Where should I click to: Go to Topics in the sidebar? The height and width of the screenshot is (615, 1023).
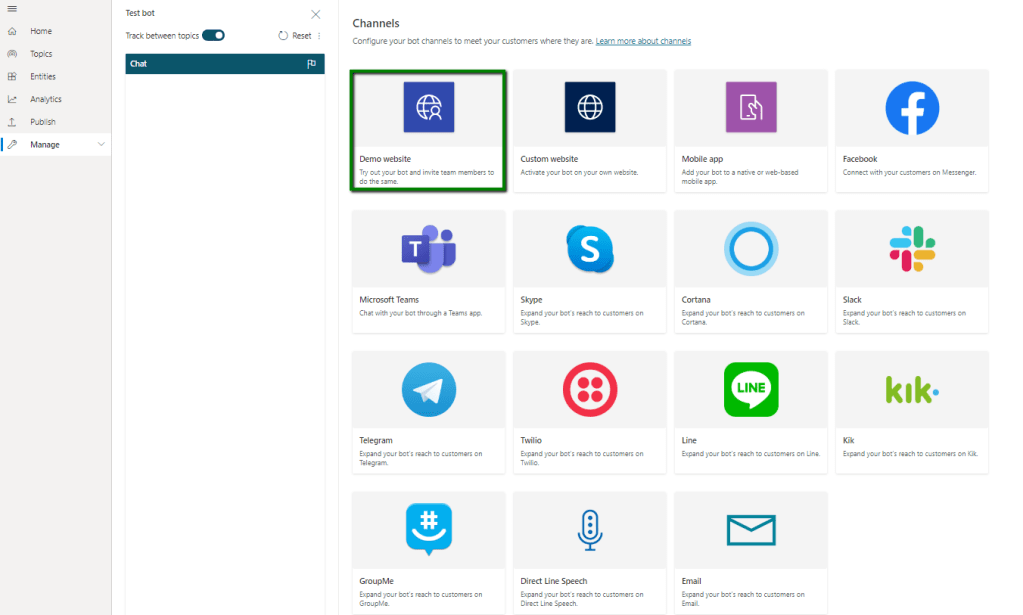(x=41, y=54)
